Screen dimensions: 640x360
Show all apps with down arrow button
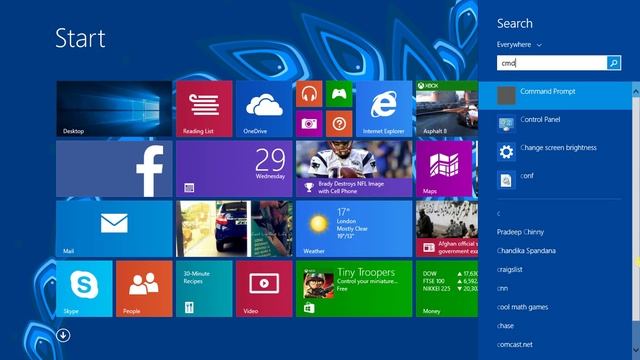63,335
